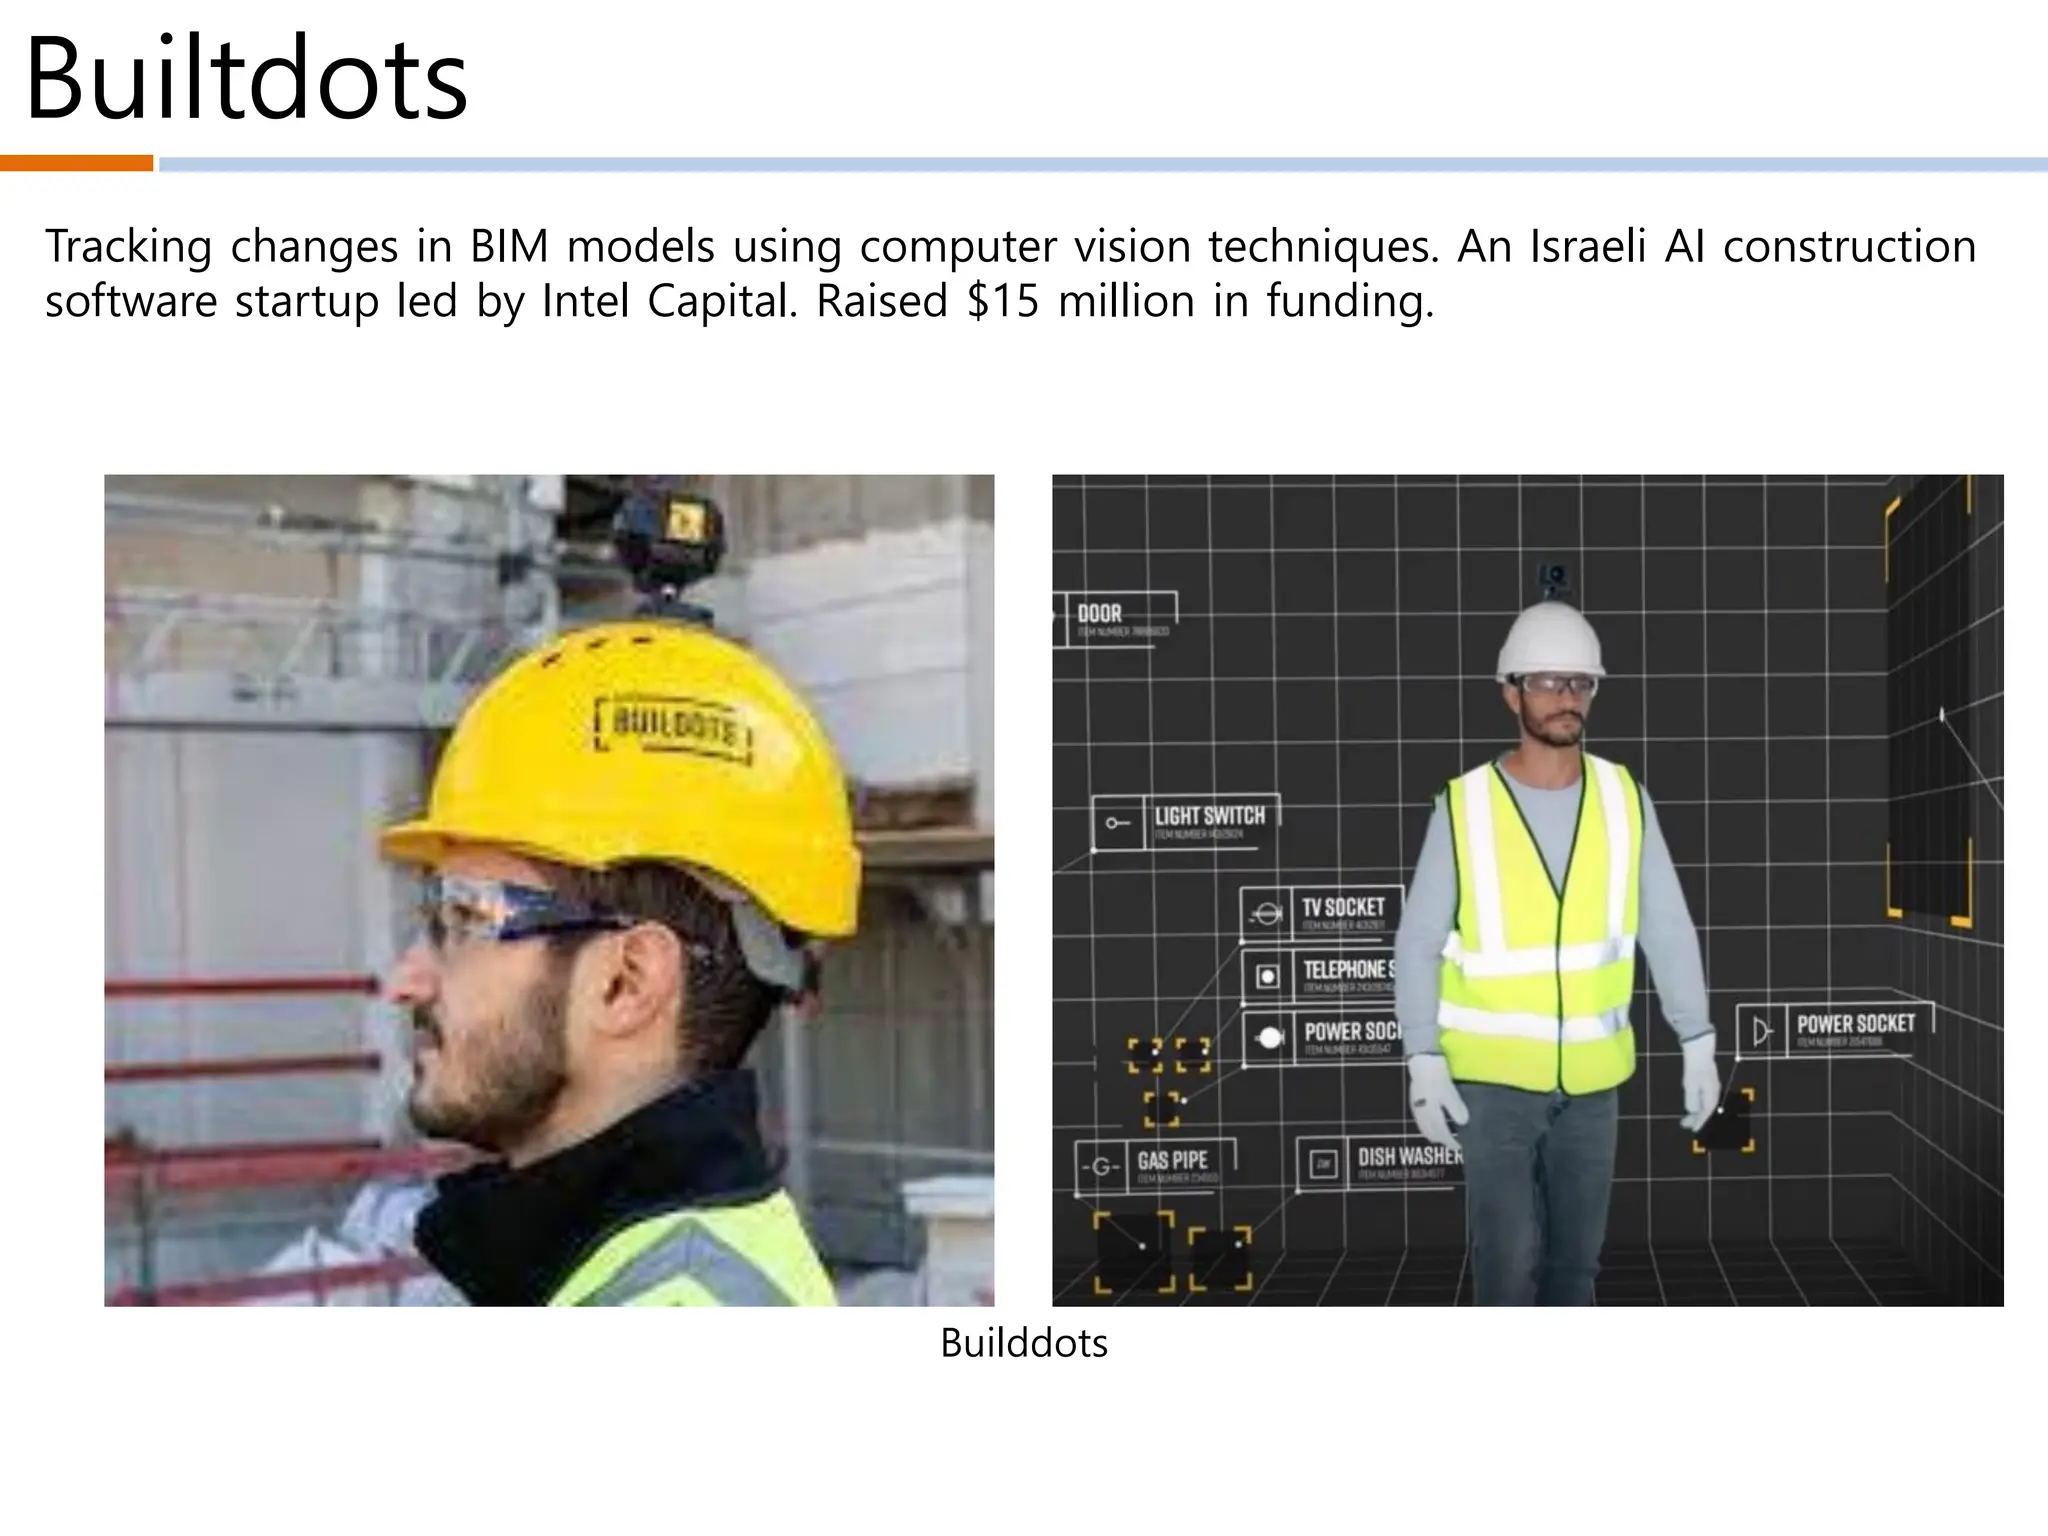This screenshot has width=2048, height=1536.
Task: Select the worker-in-grid-room image
Action: pyautogui.click(x=1528, y=890)
